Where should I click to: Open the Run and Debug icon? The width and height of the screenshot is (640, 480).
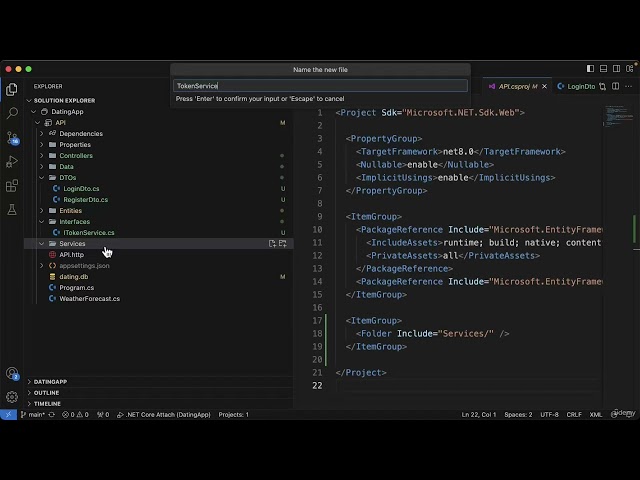[x=12, y=162]
